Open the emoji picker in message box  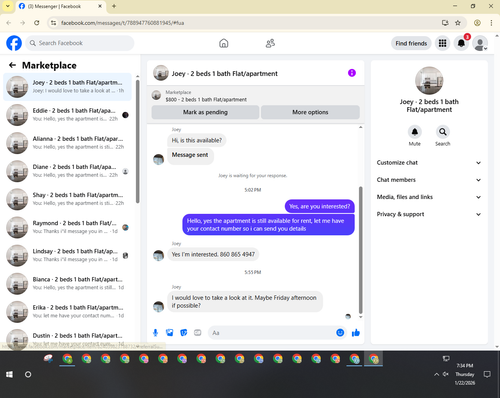tap(340, 332)
